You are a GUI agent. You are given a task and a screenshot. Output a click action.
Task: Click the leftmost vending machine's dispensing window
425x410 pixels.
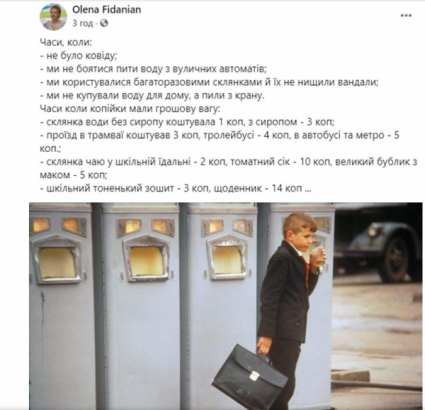click(57, 262)
